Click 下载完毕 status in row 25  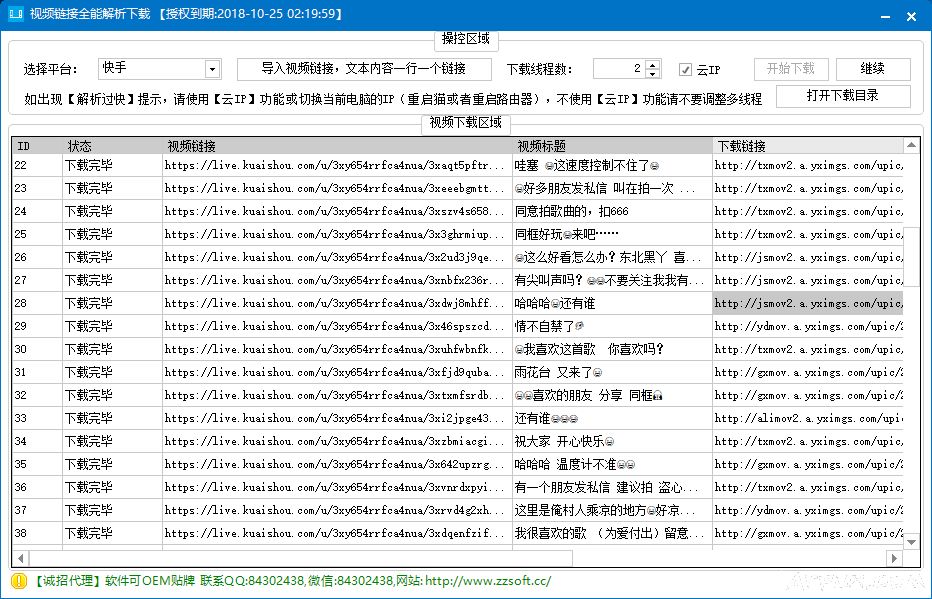coord(89,234)
